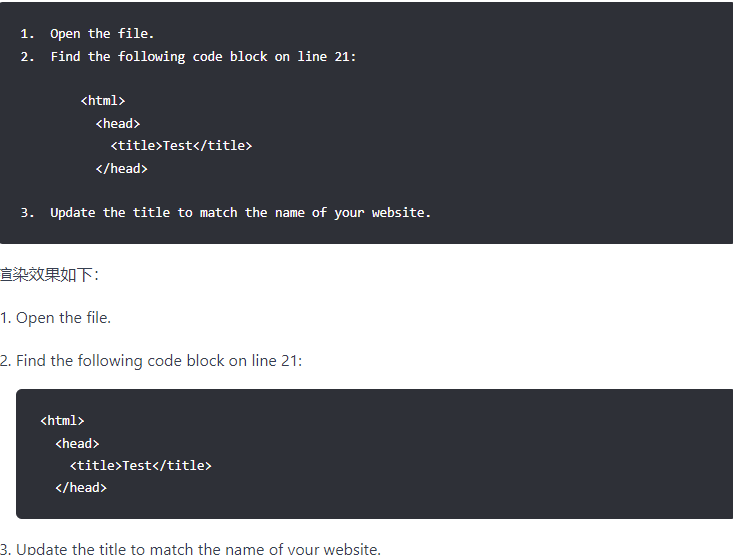Screen dimensions: 733x555
Task: Click rendered list item "3. Update the title"
Action: (190, 548)
